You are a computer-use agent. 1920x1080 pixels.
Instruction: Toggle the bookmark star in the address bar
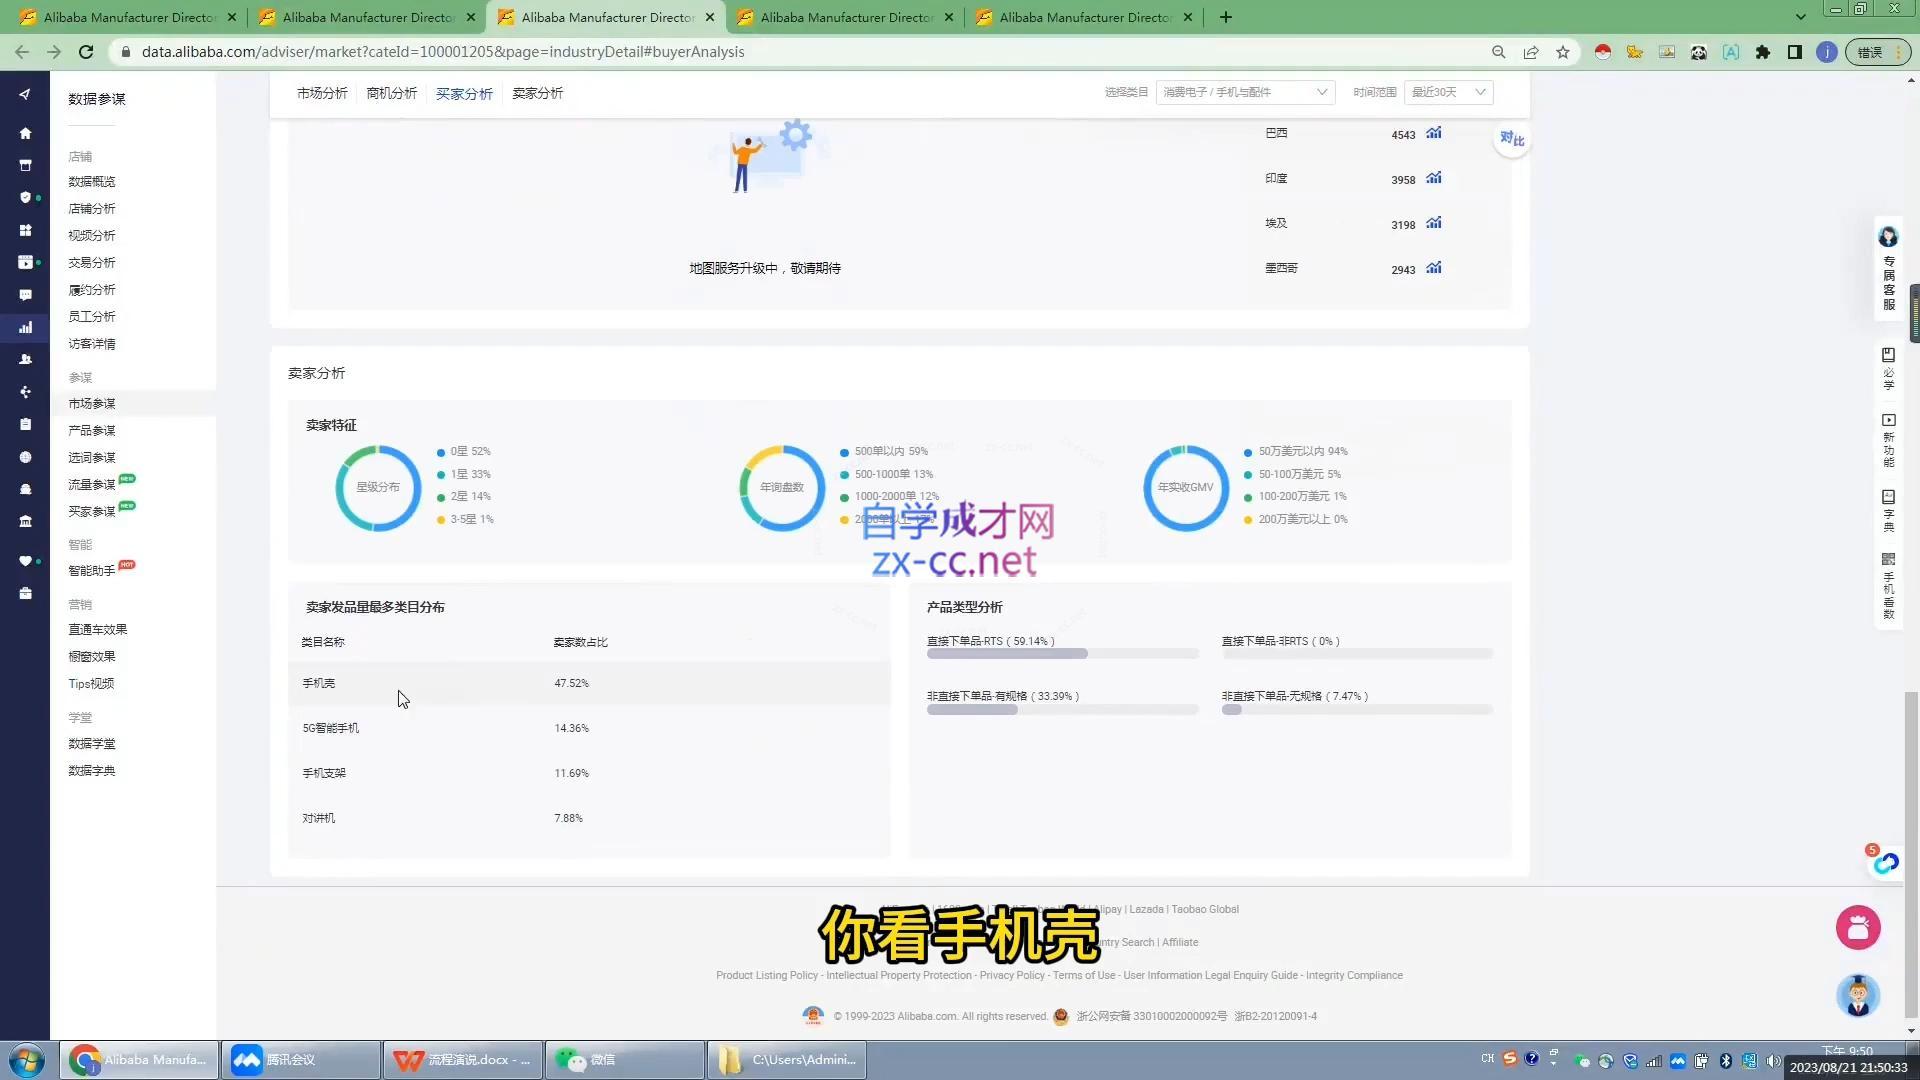1563,52
